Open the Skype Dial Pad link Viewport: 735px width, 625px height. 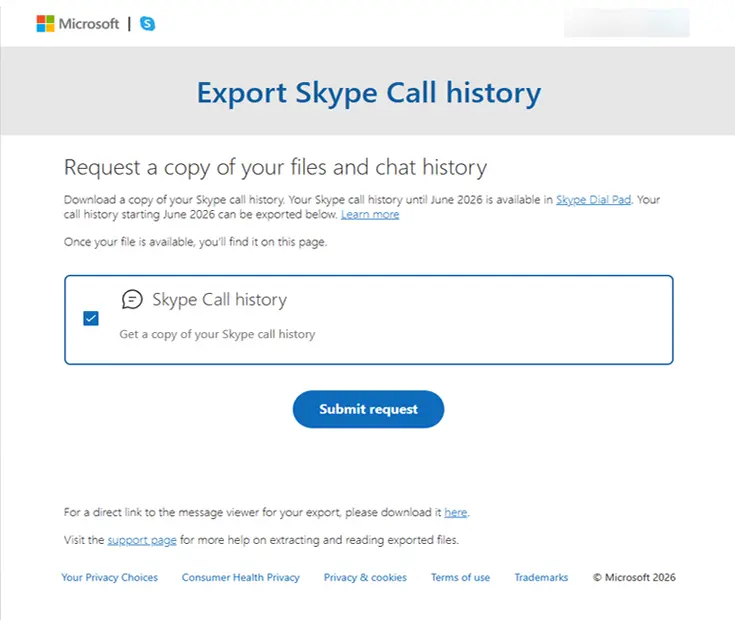(x=593, y=200)
